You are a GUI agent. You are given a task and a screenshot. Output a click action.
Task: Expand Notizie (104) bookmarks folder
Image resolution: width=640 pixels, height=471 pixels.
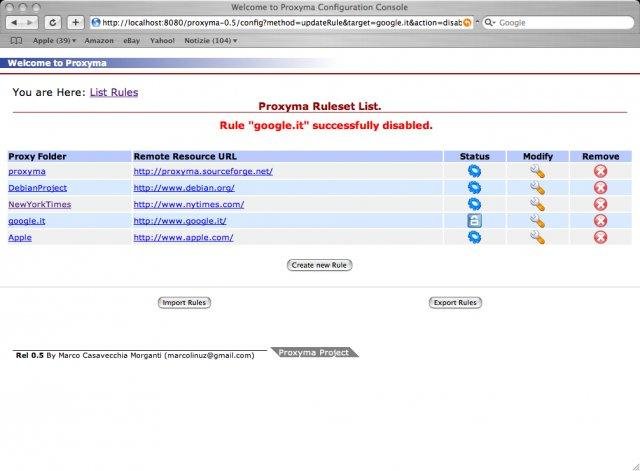211,40
